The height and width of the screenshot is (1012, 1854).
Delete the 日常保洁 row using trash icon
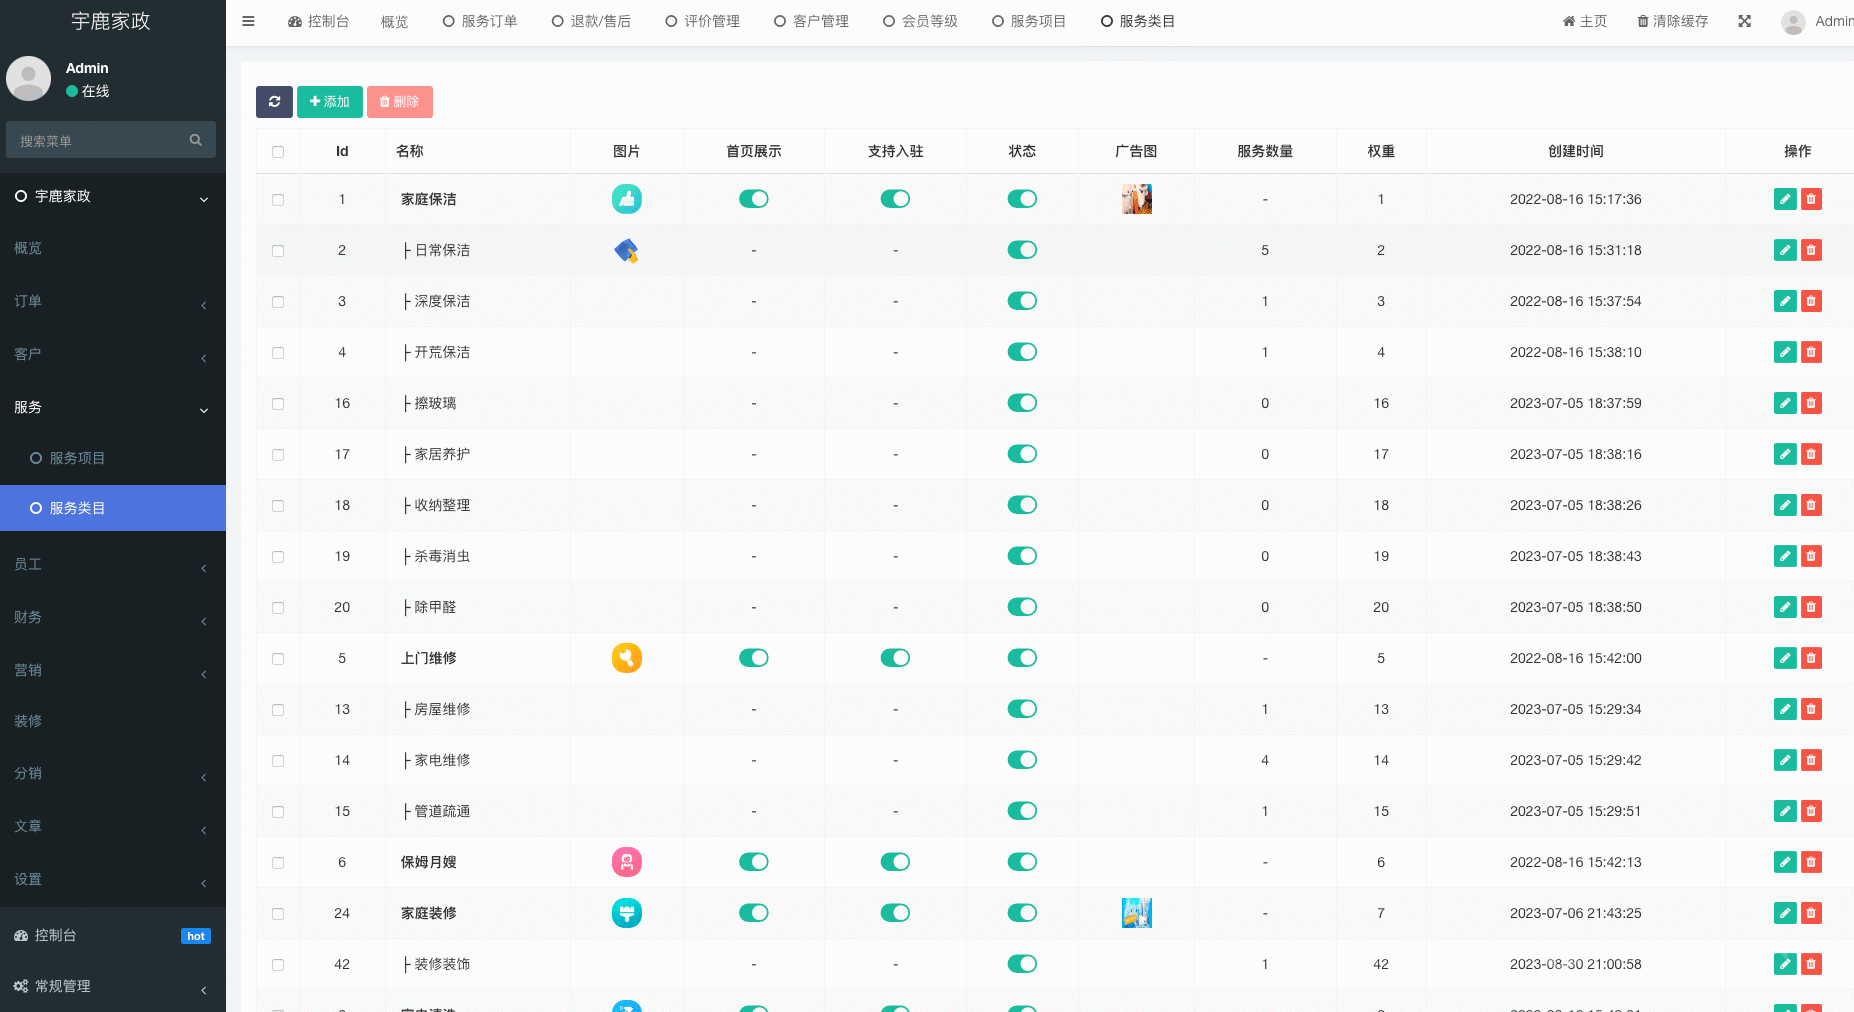(1810, 250)
